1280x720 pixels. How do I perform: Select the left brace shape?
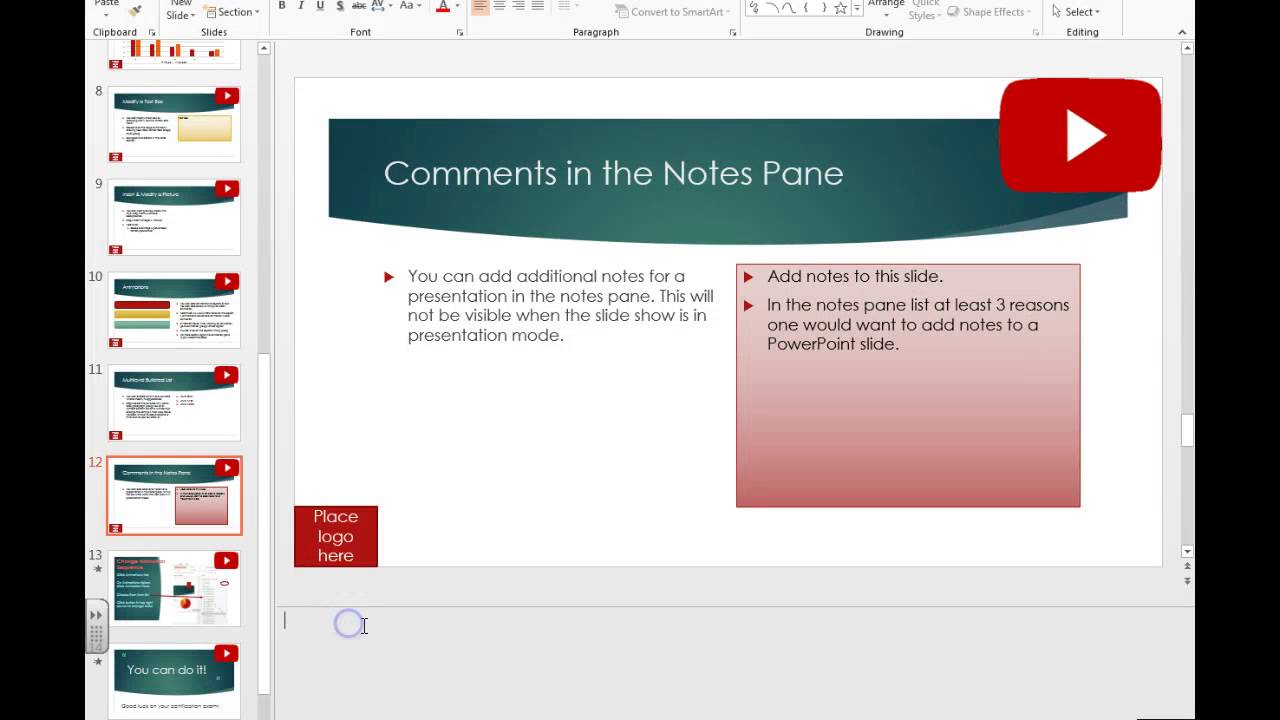coord(806,8)
